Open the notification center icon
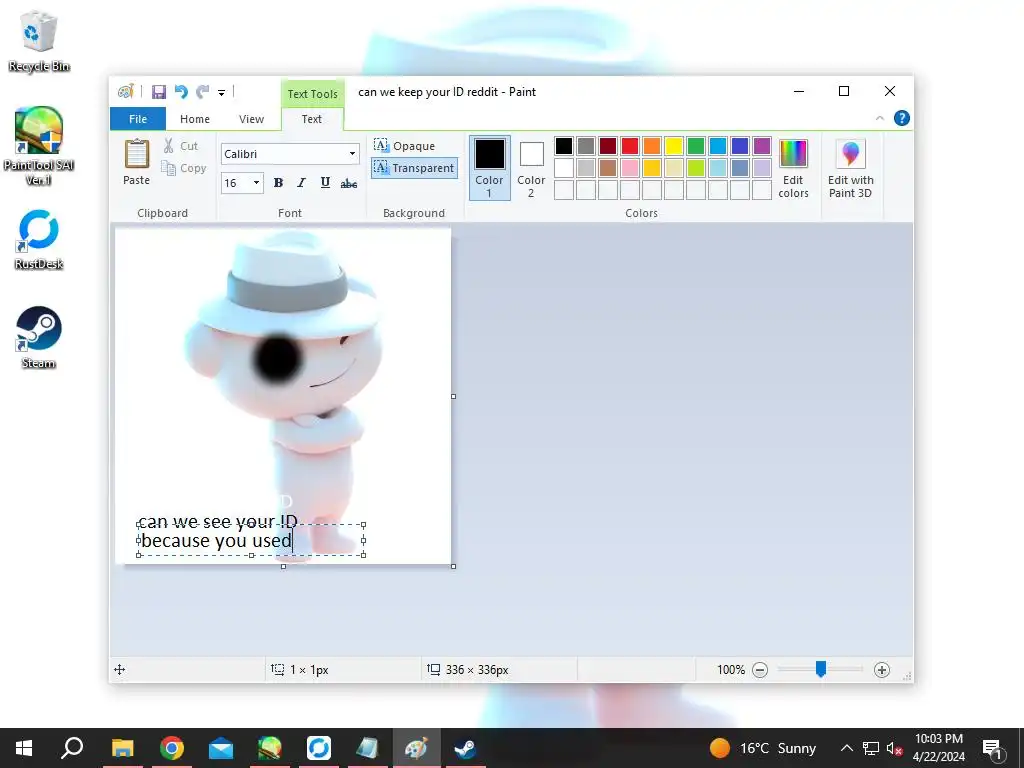 coord(993,748)
